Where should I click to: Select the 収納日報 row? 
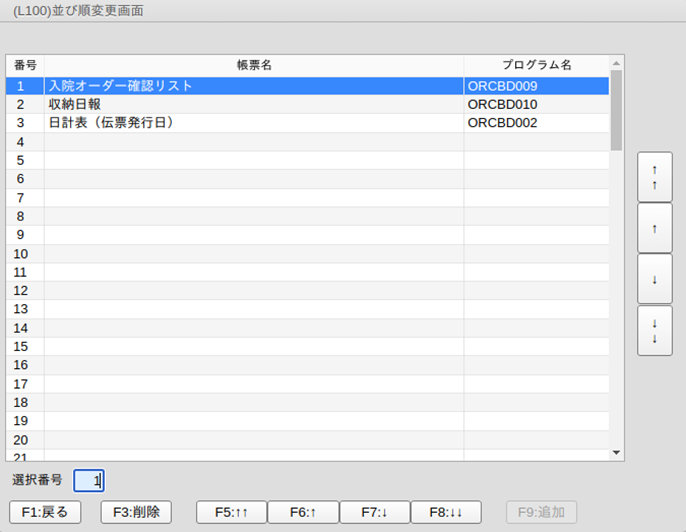(307, 105)
